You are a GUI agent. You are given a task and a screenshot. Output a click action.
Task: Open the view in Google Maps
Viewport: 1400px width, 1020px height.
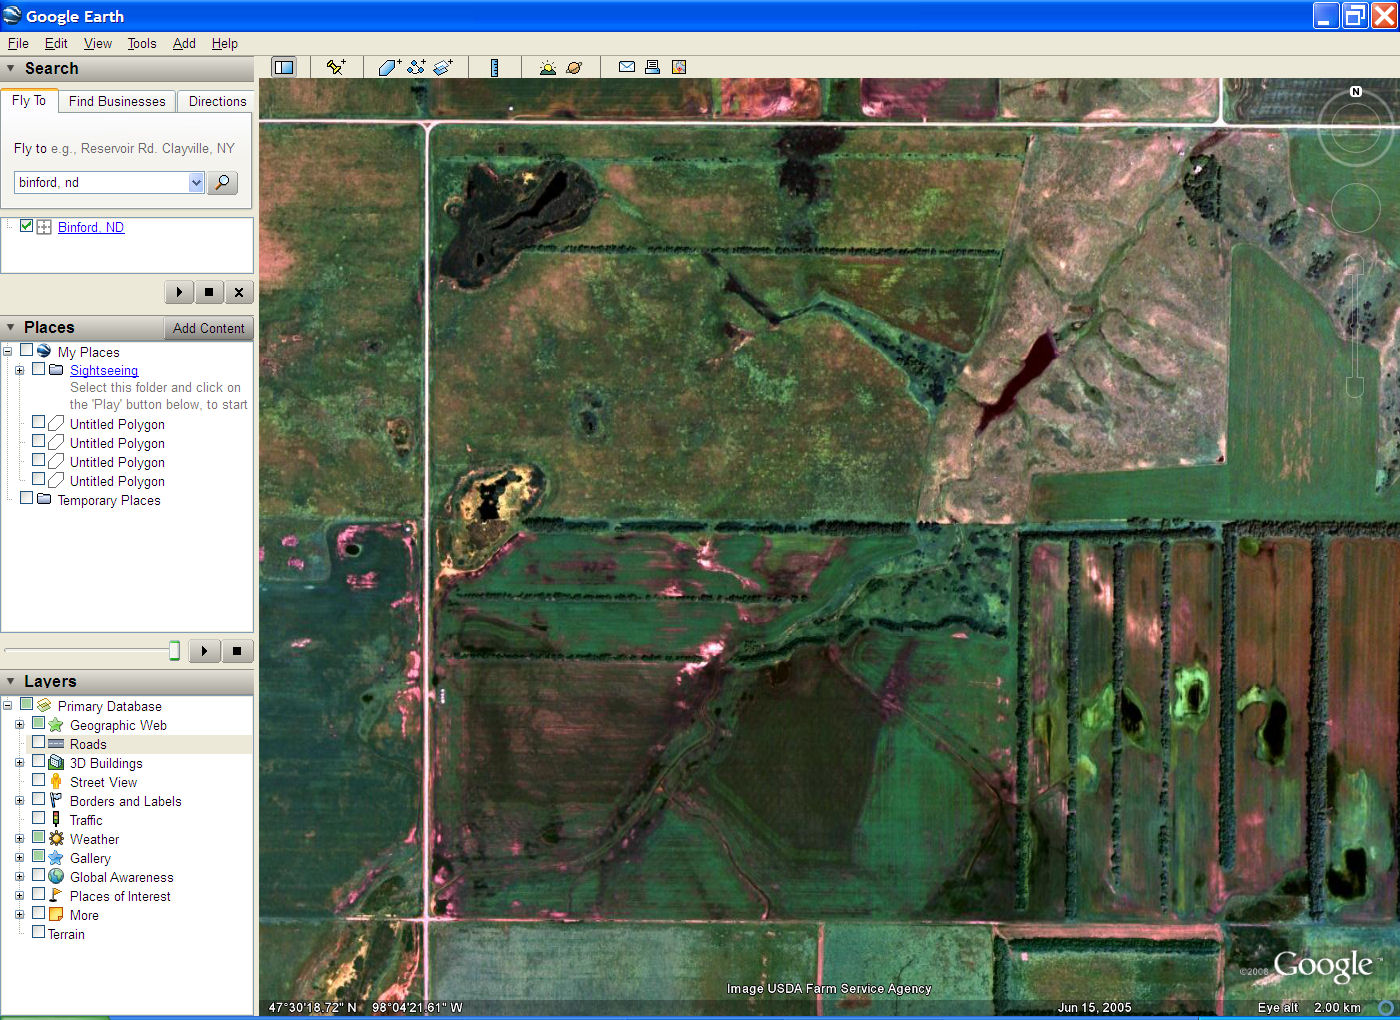[x=679, y=67]
